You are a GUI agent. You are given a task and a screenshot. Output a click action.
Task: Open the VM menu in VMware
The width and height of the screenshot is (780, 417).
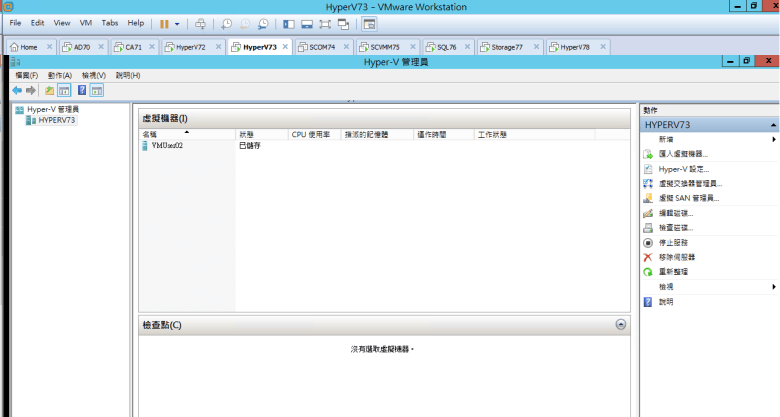pyautogui.click(x=84, y=22)
